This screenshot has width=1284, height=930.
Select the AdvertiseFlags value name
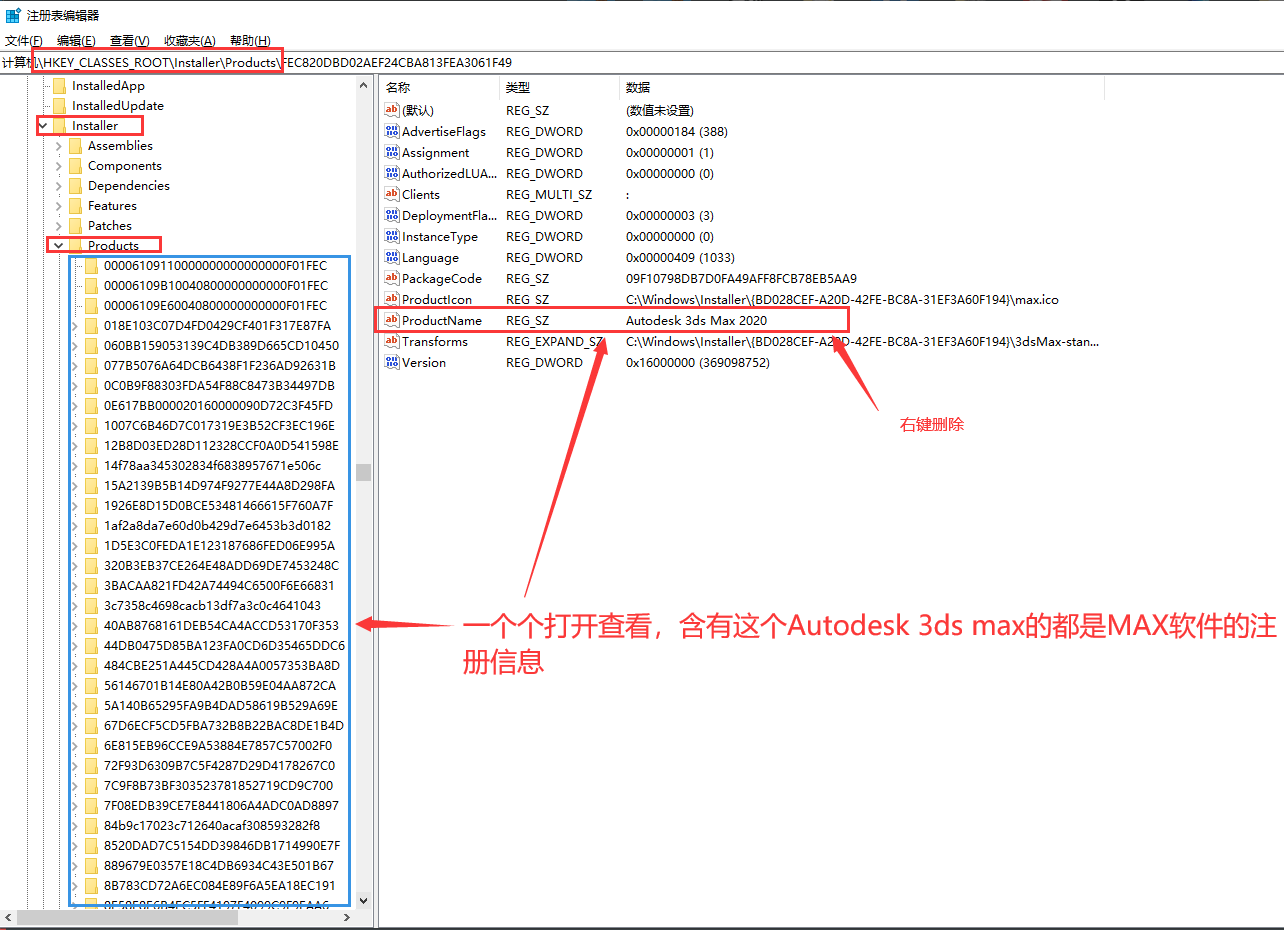(x=444, y=131)
